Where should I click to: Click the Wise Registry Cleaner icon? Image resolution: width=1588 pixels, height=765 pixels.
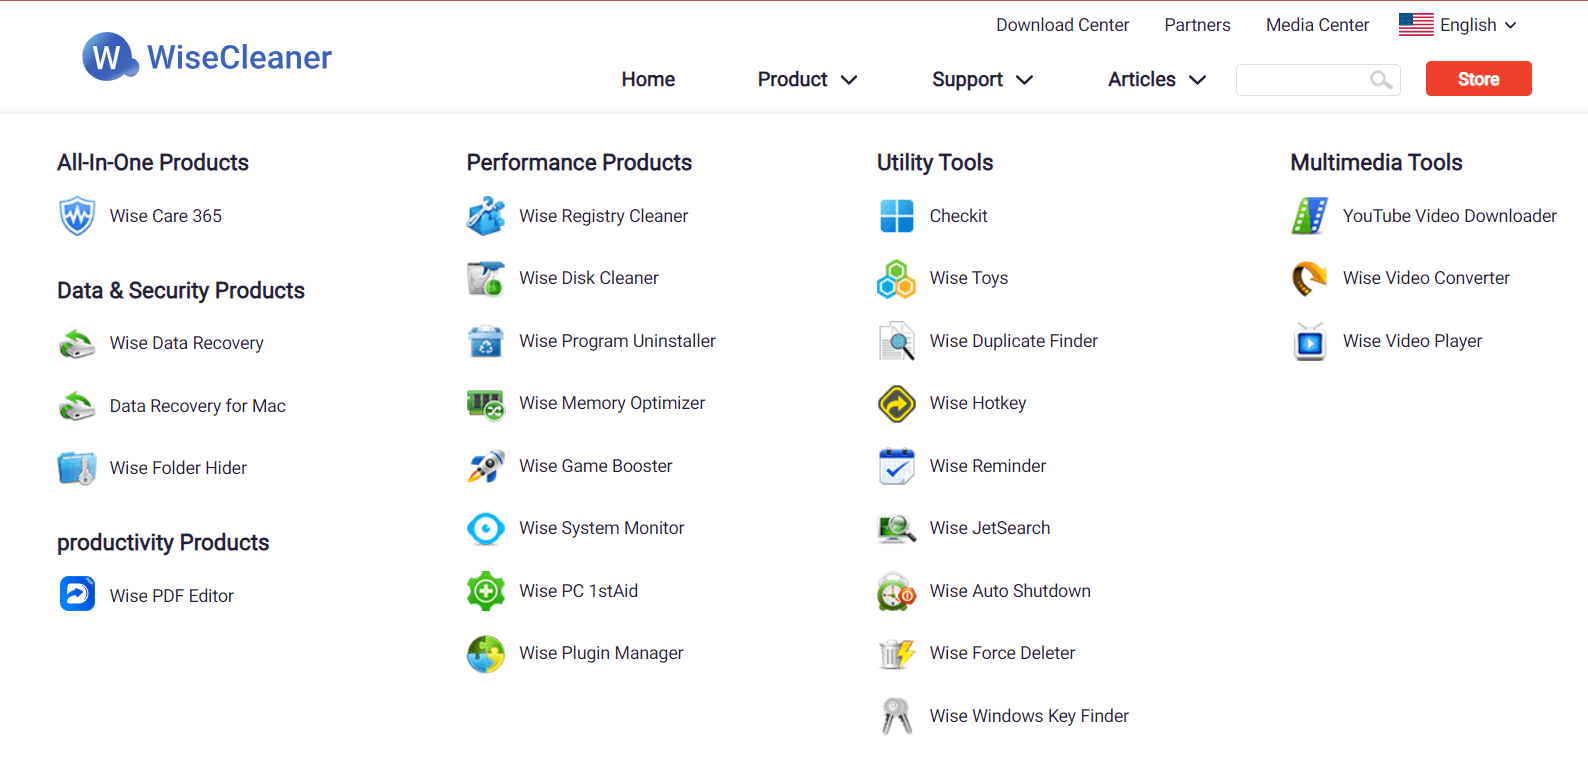(x=486, y=216)
